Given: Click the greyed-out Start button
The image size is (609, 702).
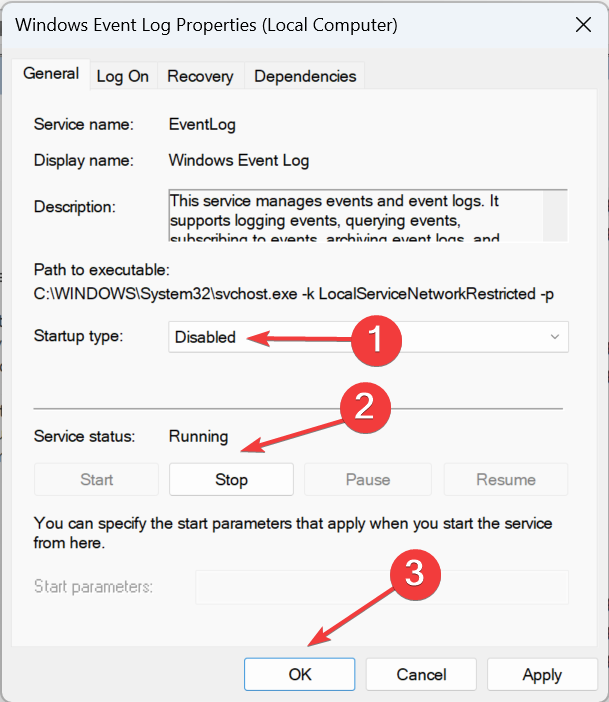Looking at the screenshot, I should [x=96, y=480].
